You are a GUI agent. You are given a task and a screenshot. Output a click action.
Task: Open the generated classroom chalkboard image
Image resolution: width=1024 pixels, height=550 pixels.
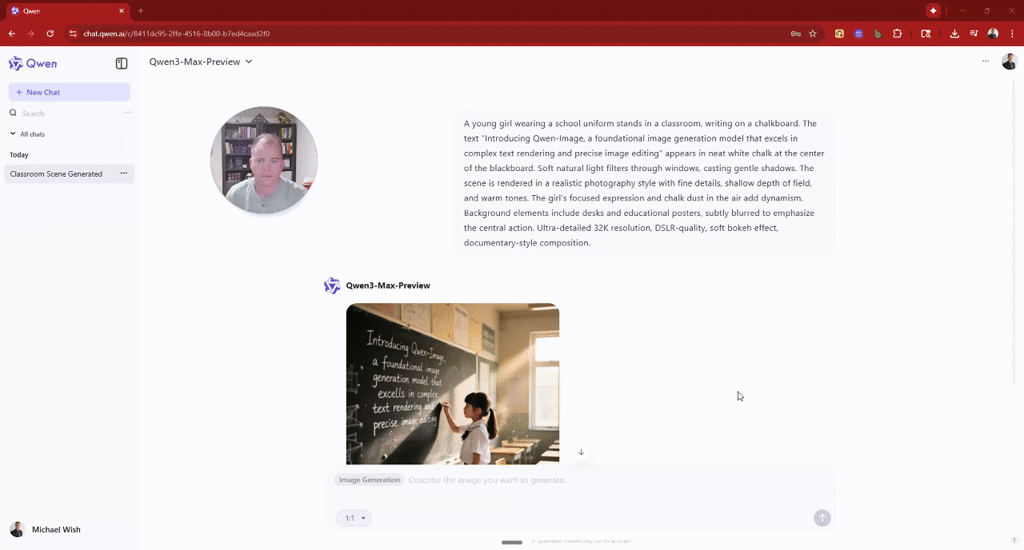453,384
